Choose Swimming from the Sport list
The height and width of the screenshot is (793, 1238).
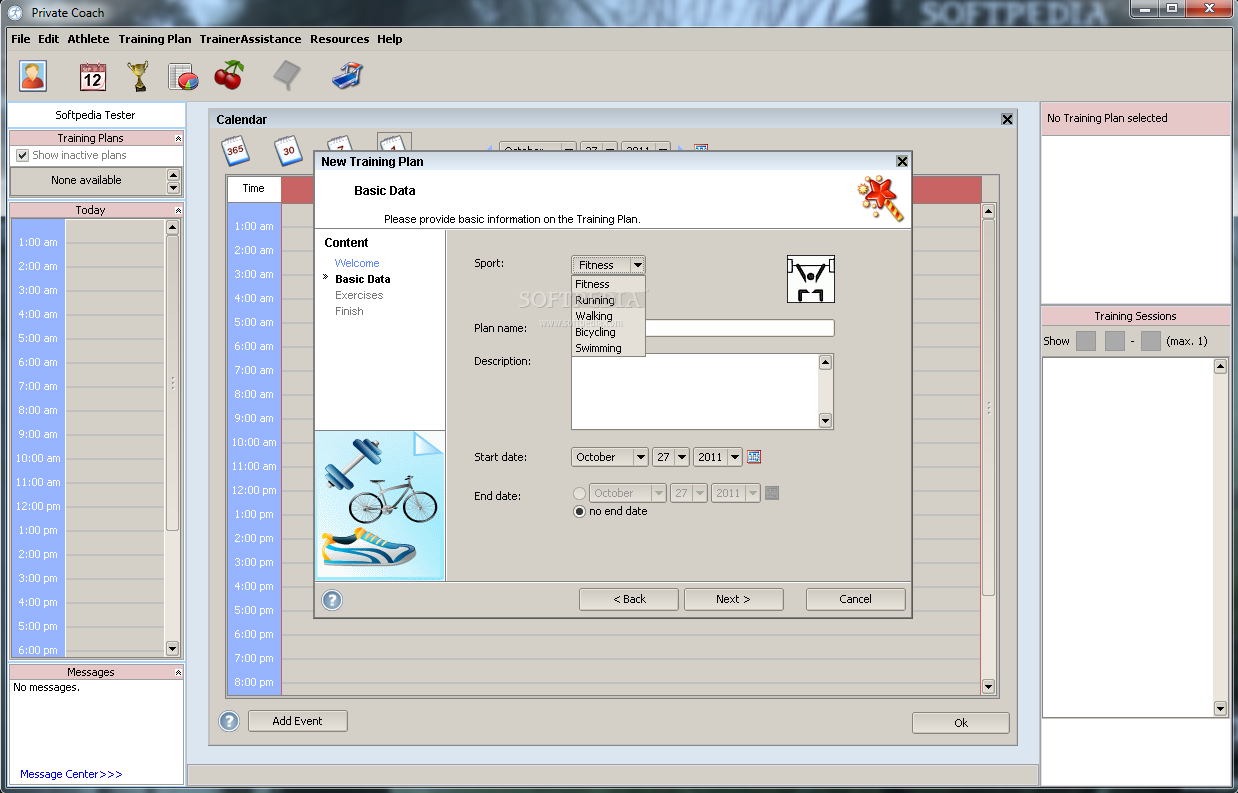(609, 348)
